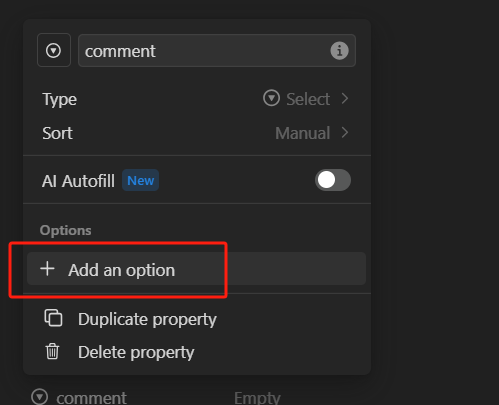499x405 pixels.
Task: Click the Sort row label
Action: (57, 133)
